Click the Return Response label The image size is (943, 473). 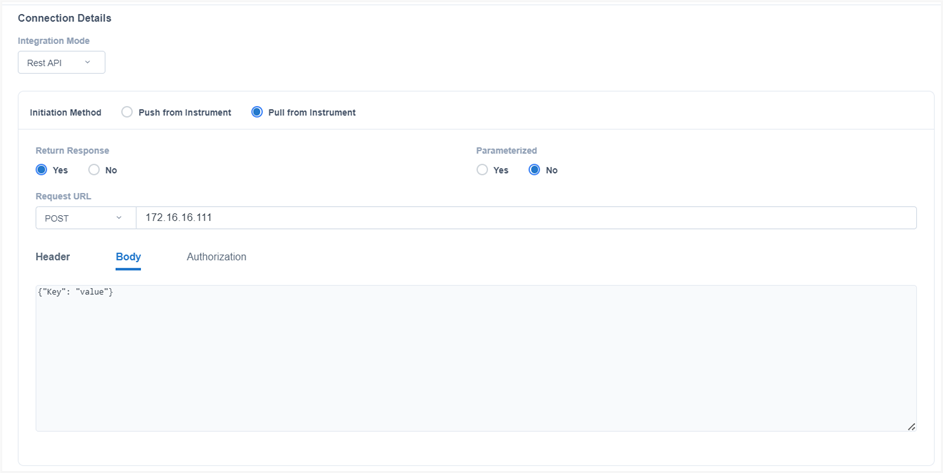pyautogui.click(x=72, y=150)
